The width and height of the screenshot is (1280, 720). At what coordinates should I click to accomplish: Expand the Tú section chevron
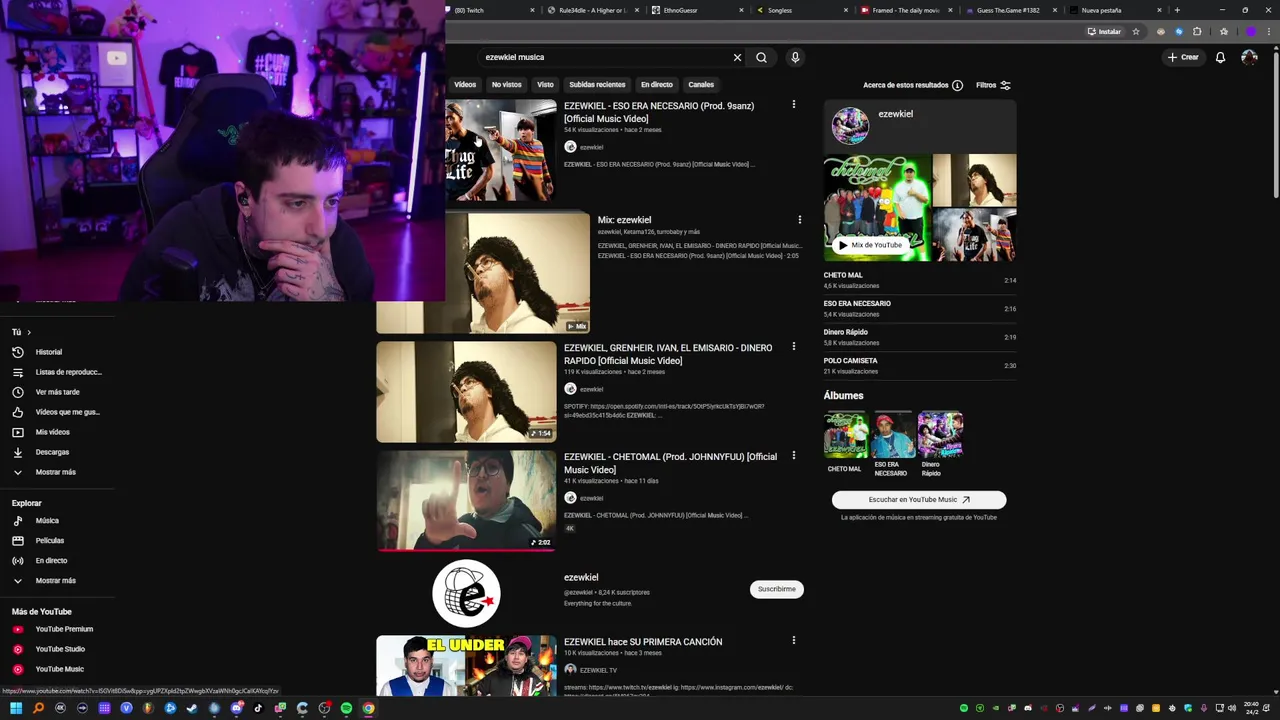coord(29,332)
